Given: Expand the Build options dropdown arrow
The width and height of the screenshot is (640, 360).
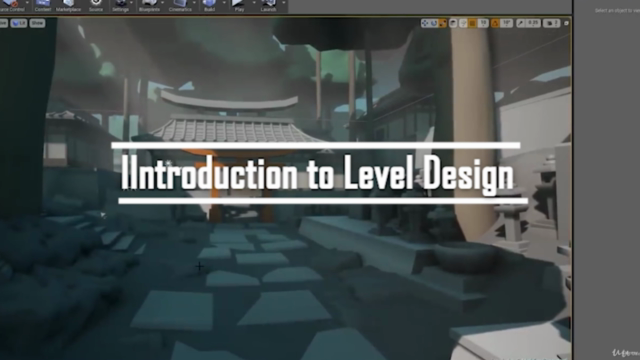Looking at the screenshot, I should pos(224,3).
